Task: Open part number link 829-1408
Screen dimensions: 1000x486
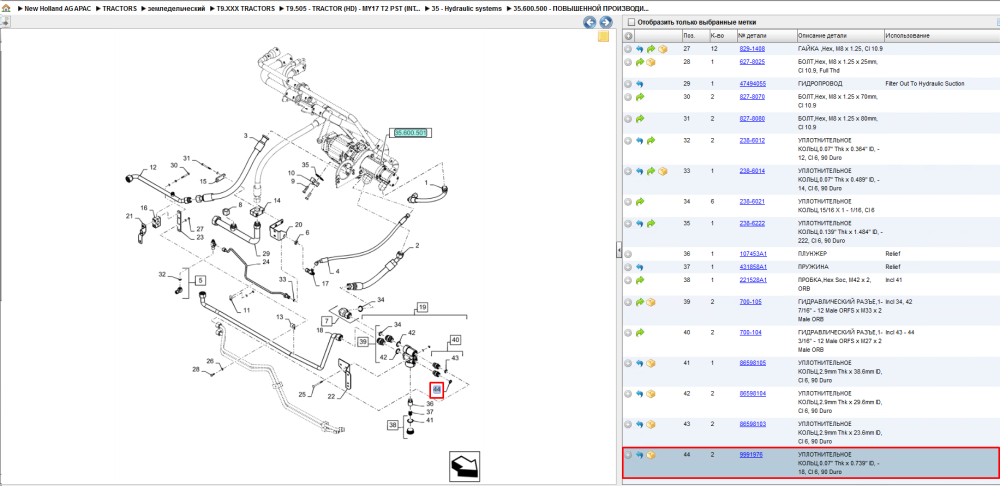Action: [752, 49]
